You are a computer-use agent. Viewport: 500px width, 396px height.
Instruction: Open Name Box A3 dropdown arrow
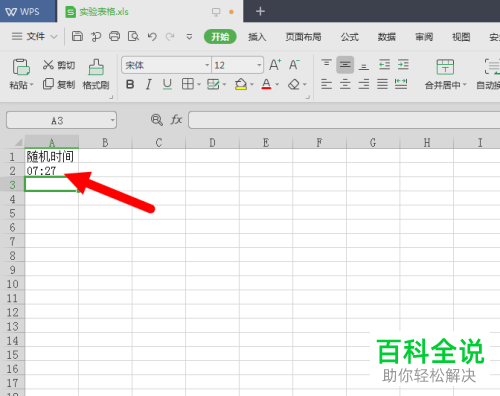113,120
